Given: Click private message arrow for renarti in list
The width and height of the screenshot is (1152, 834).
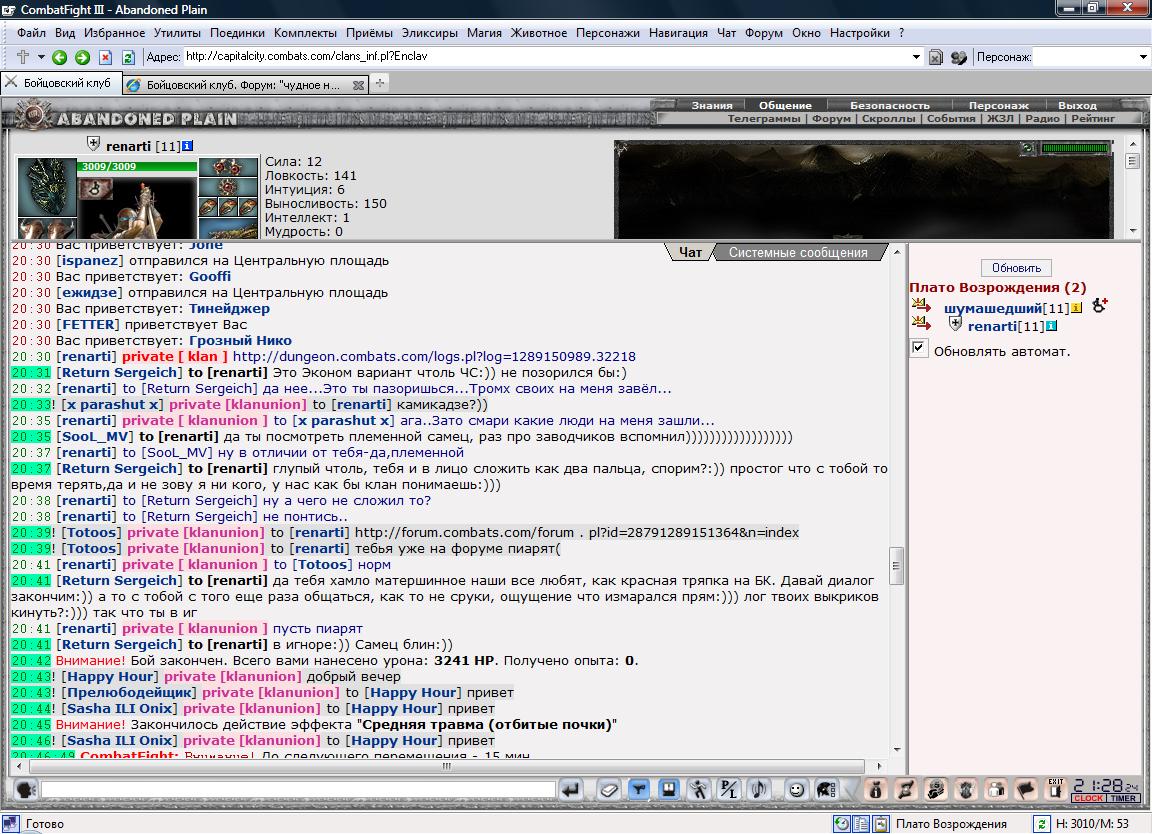Looking at the screenshot, I should point(921,323).
